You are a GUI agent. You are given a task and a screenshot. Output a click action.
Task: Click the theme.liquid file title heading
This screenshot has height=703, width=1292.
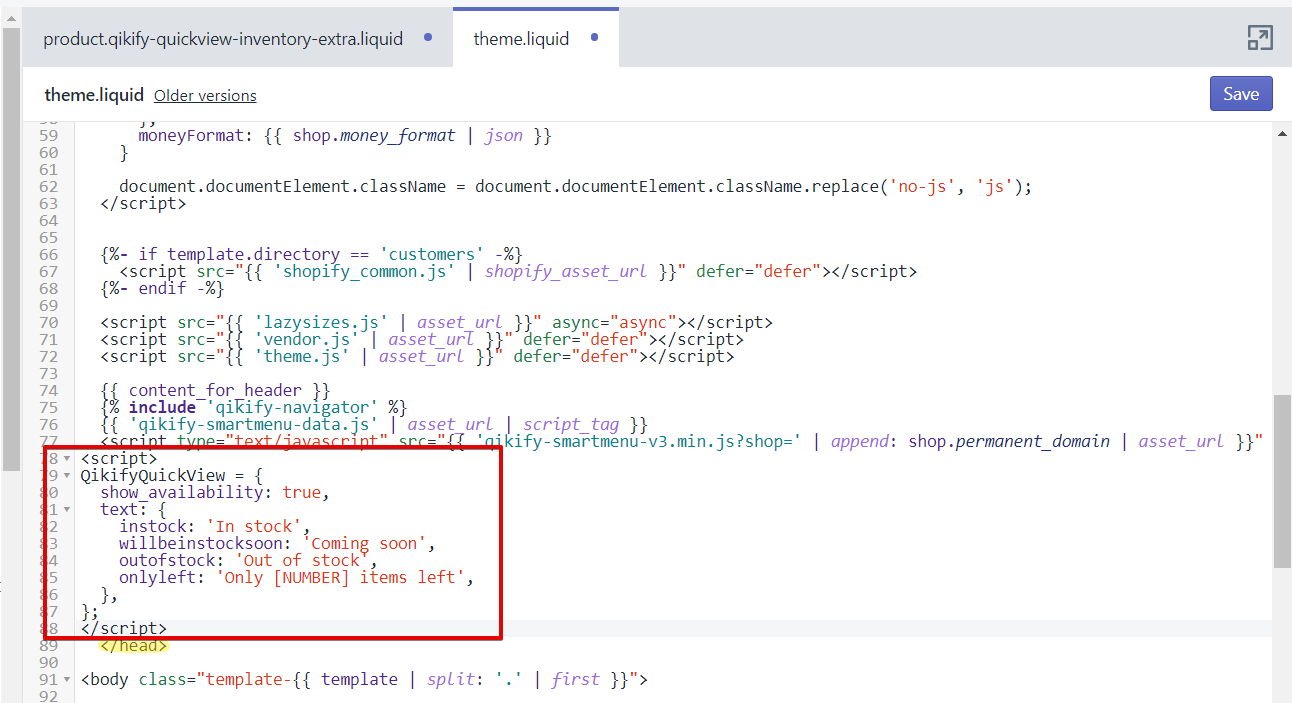tap(94, 95)
